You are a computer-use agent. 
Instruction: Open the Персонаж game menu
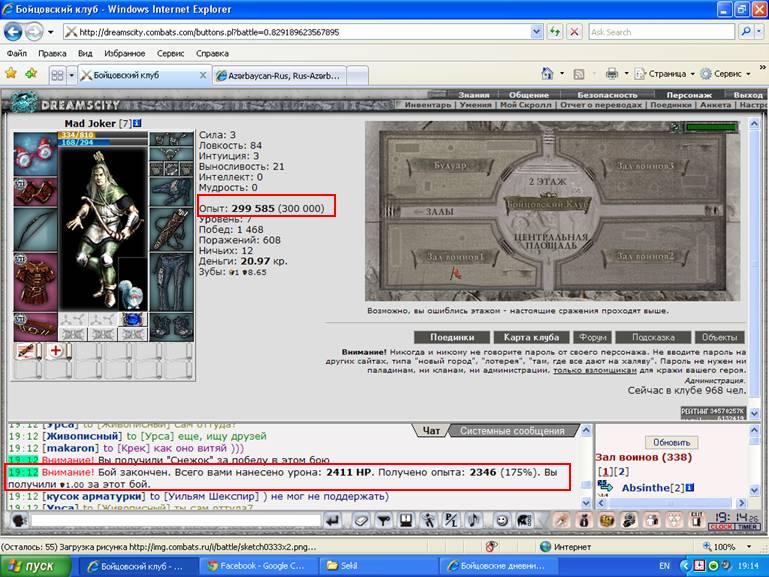pyautogui.click(x=689, y=95)
